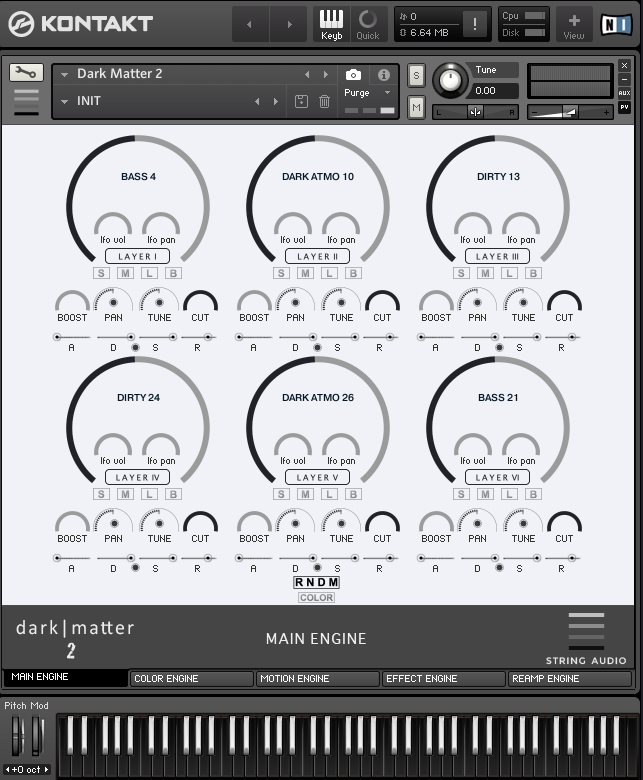The image size is (643, 780).
Task: Open the Purge dropdown menu
Action: click(366, 93)
